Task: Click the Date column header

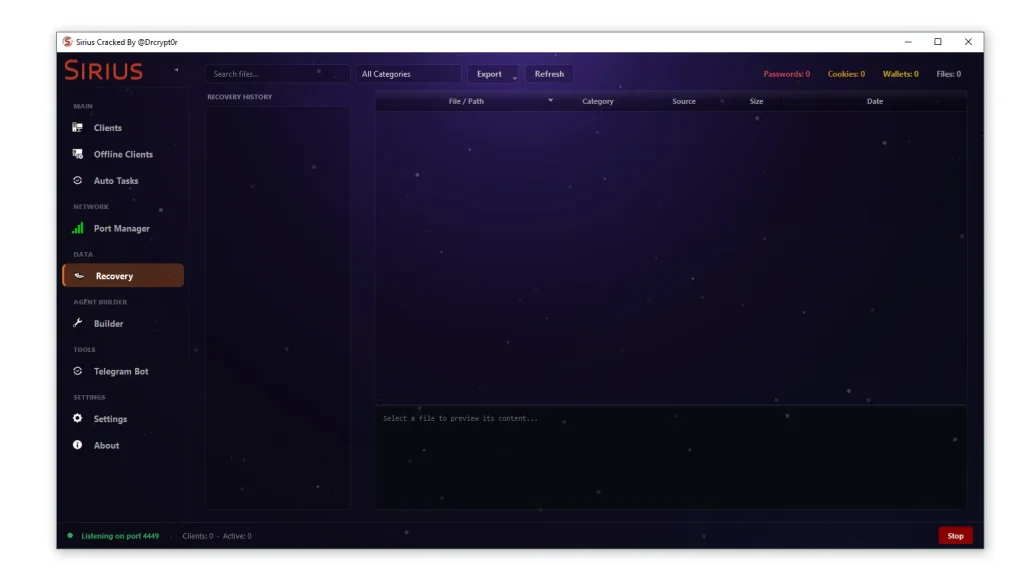Action: click(874, 101)
